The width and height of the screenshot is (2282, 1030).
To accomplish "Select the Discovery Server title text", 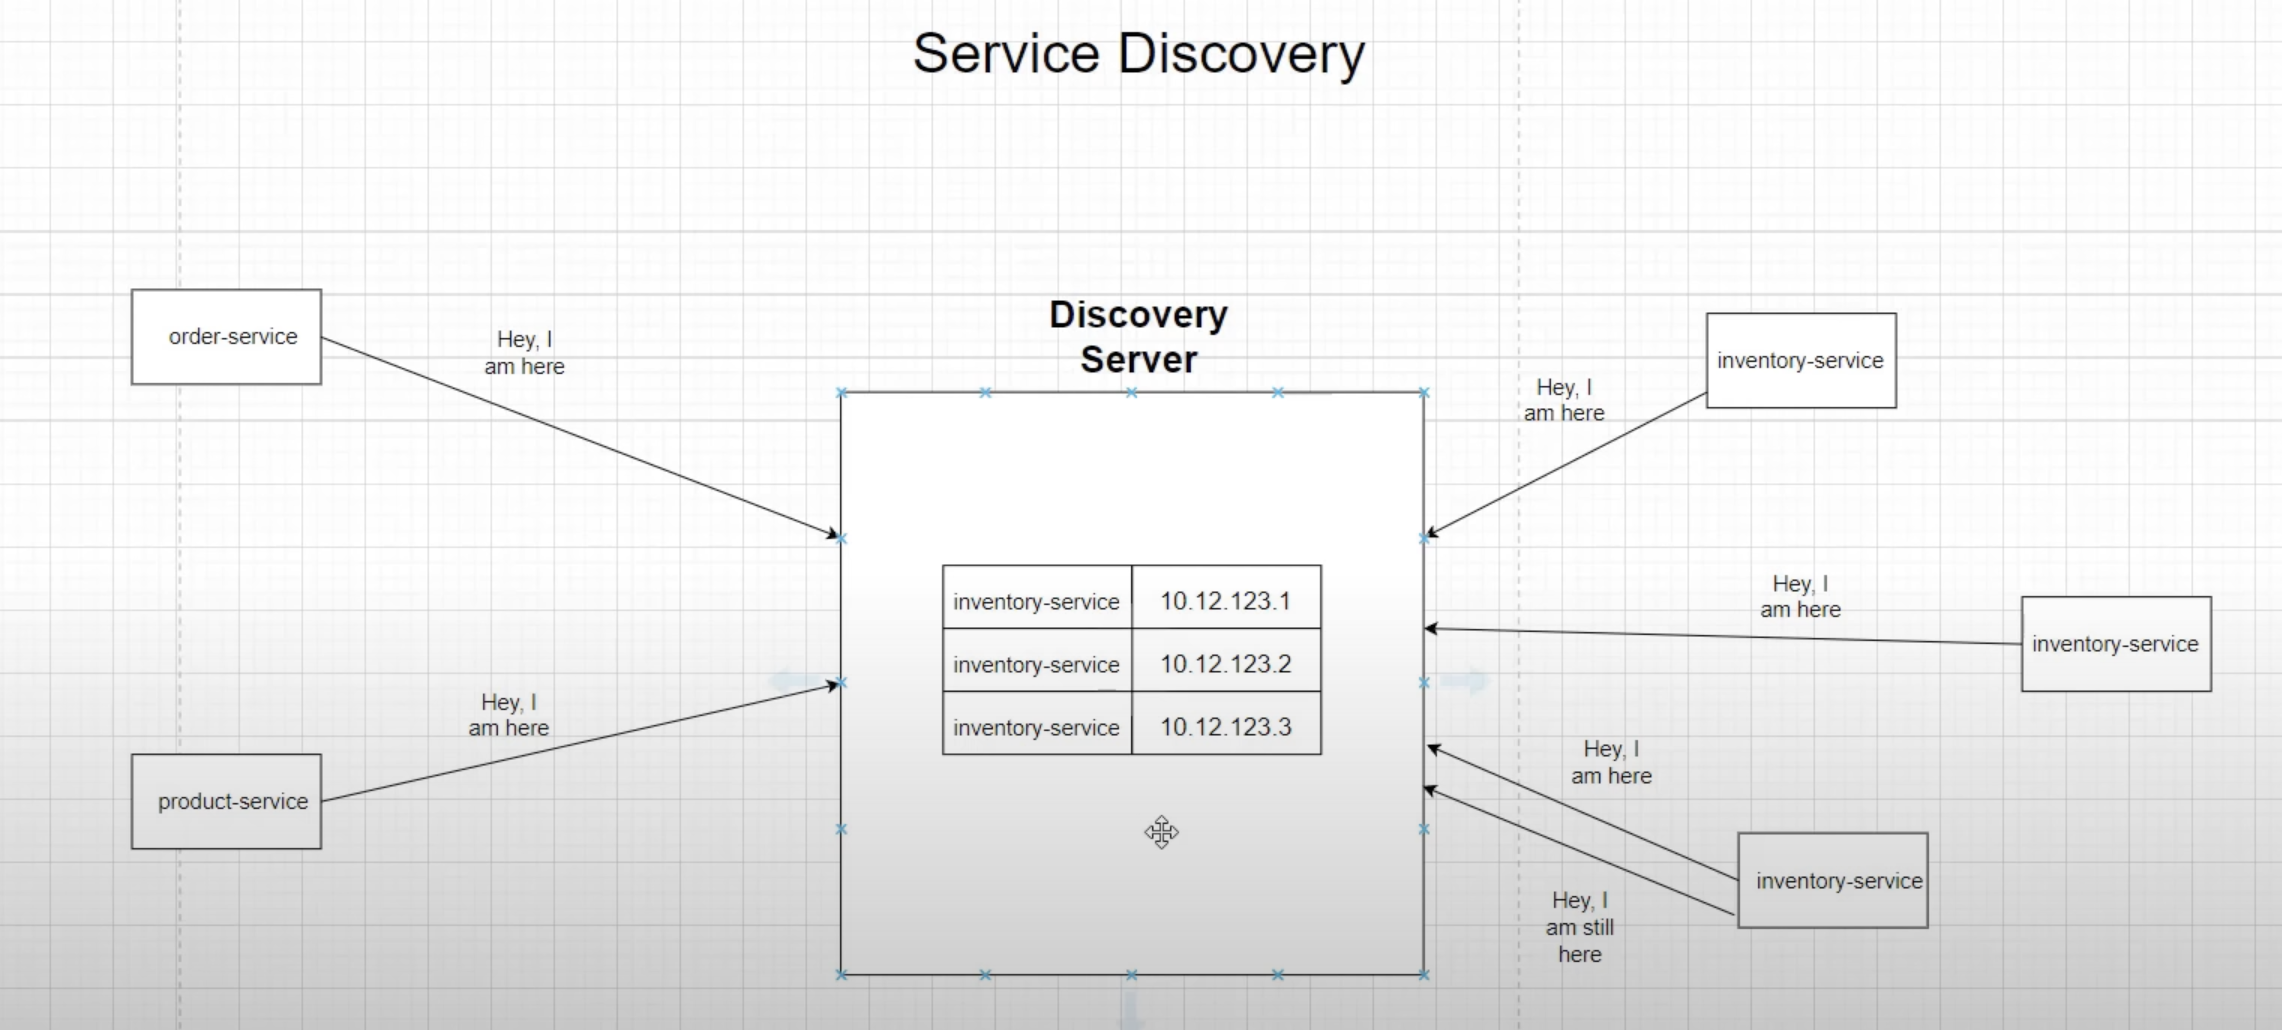I will 1138,335.
